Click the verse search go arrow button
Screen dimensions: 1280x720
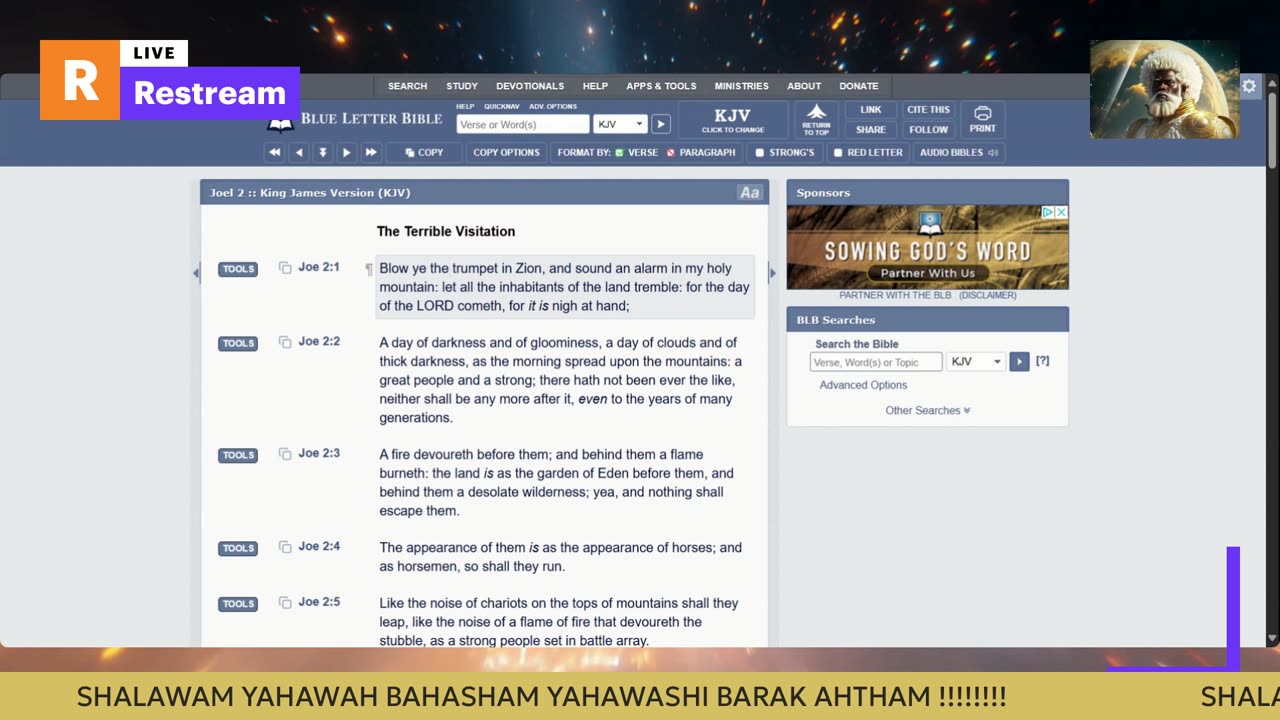(661, 124)
